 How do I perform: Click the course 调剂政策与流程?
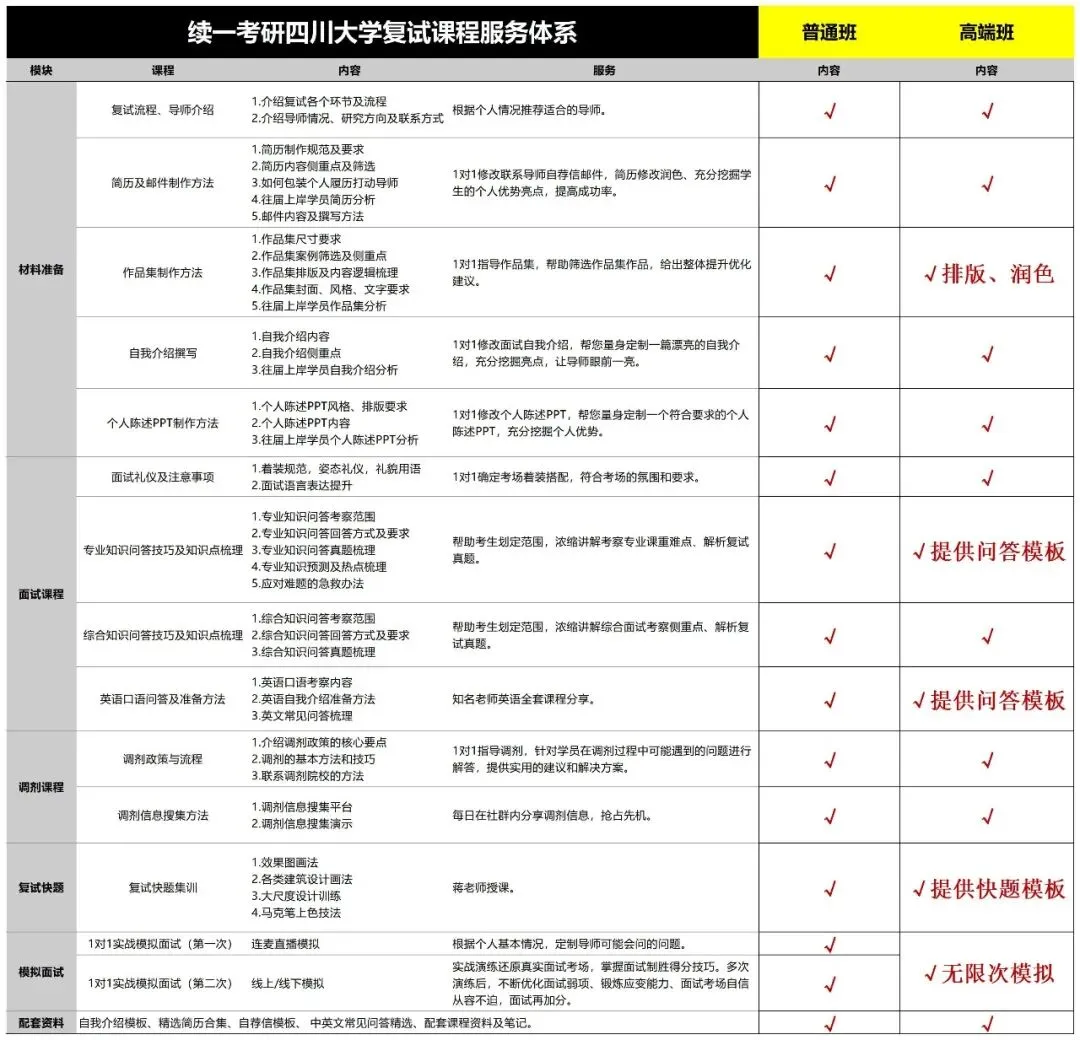pos(163,759)
